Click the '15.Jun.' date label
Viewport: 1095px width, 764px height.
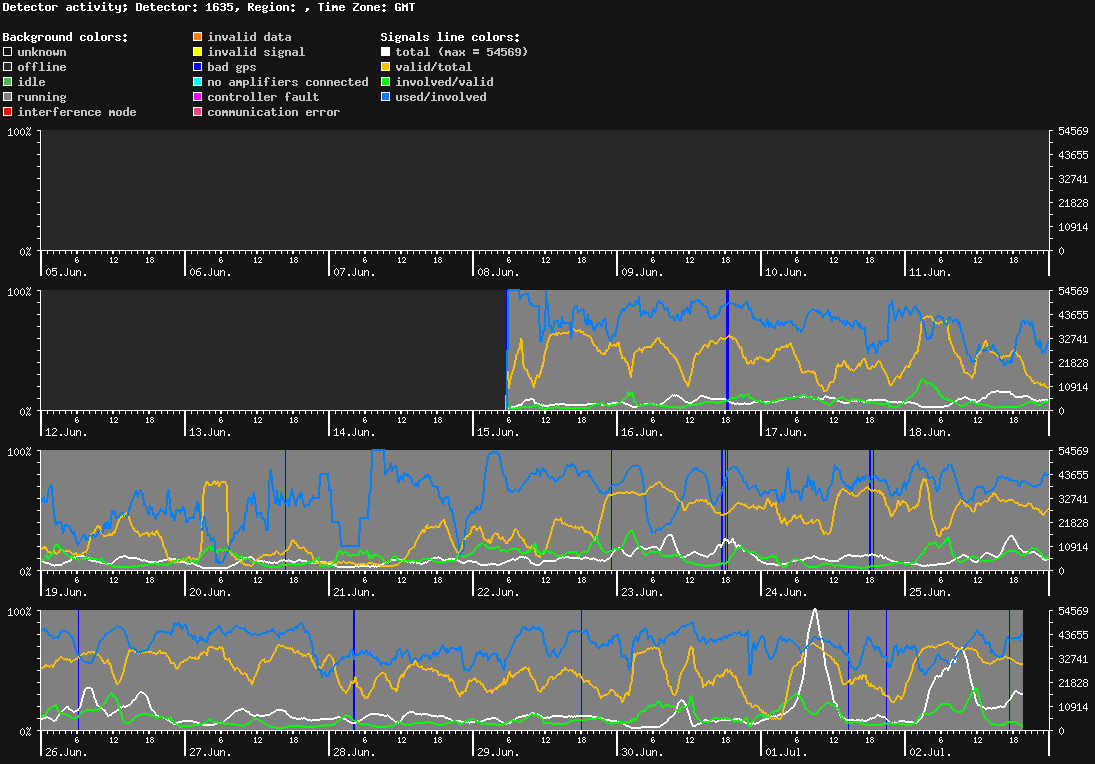pyautogui.click(x=498, y=432)
